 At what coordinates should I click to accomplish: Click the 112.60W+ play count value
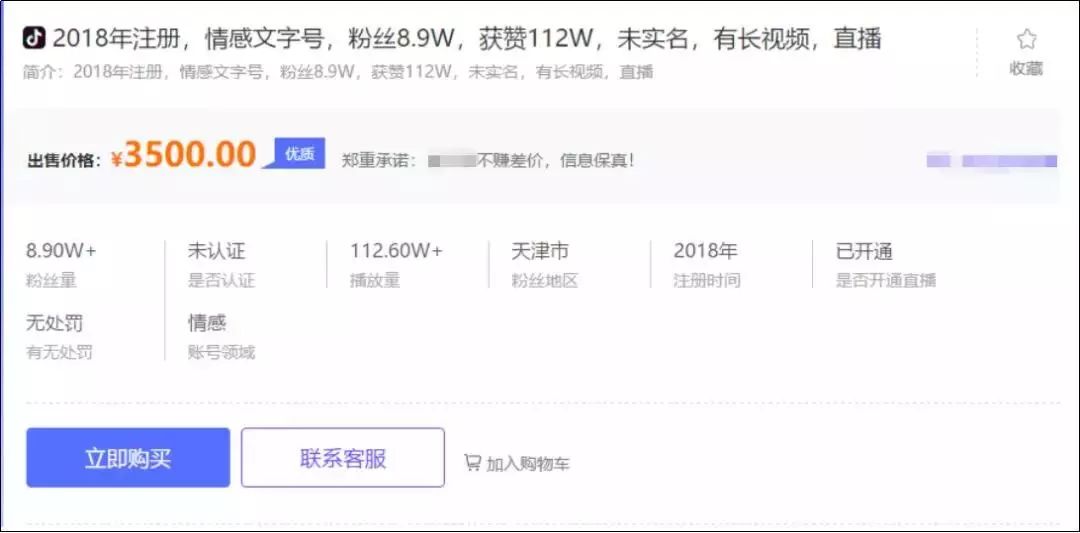pyautogui.click(x=397, y=251)
